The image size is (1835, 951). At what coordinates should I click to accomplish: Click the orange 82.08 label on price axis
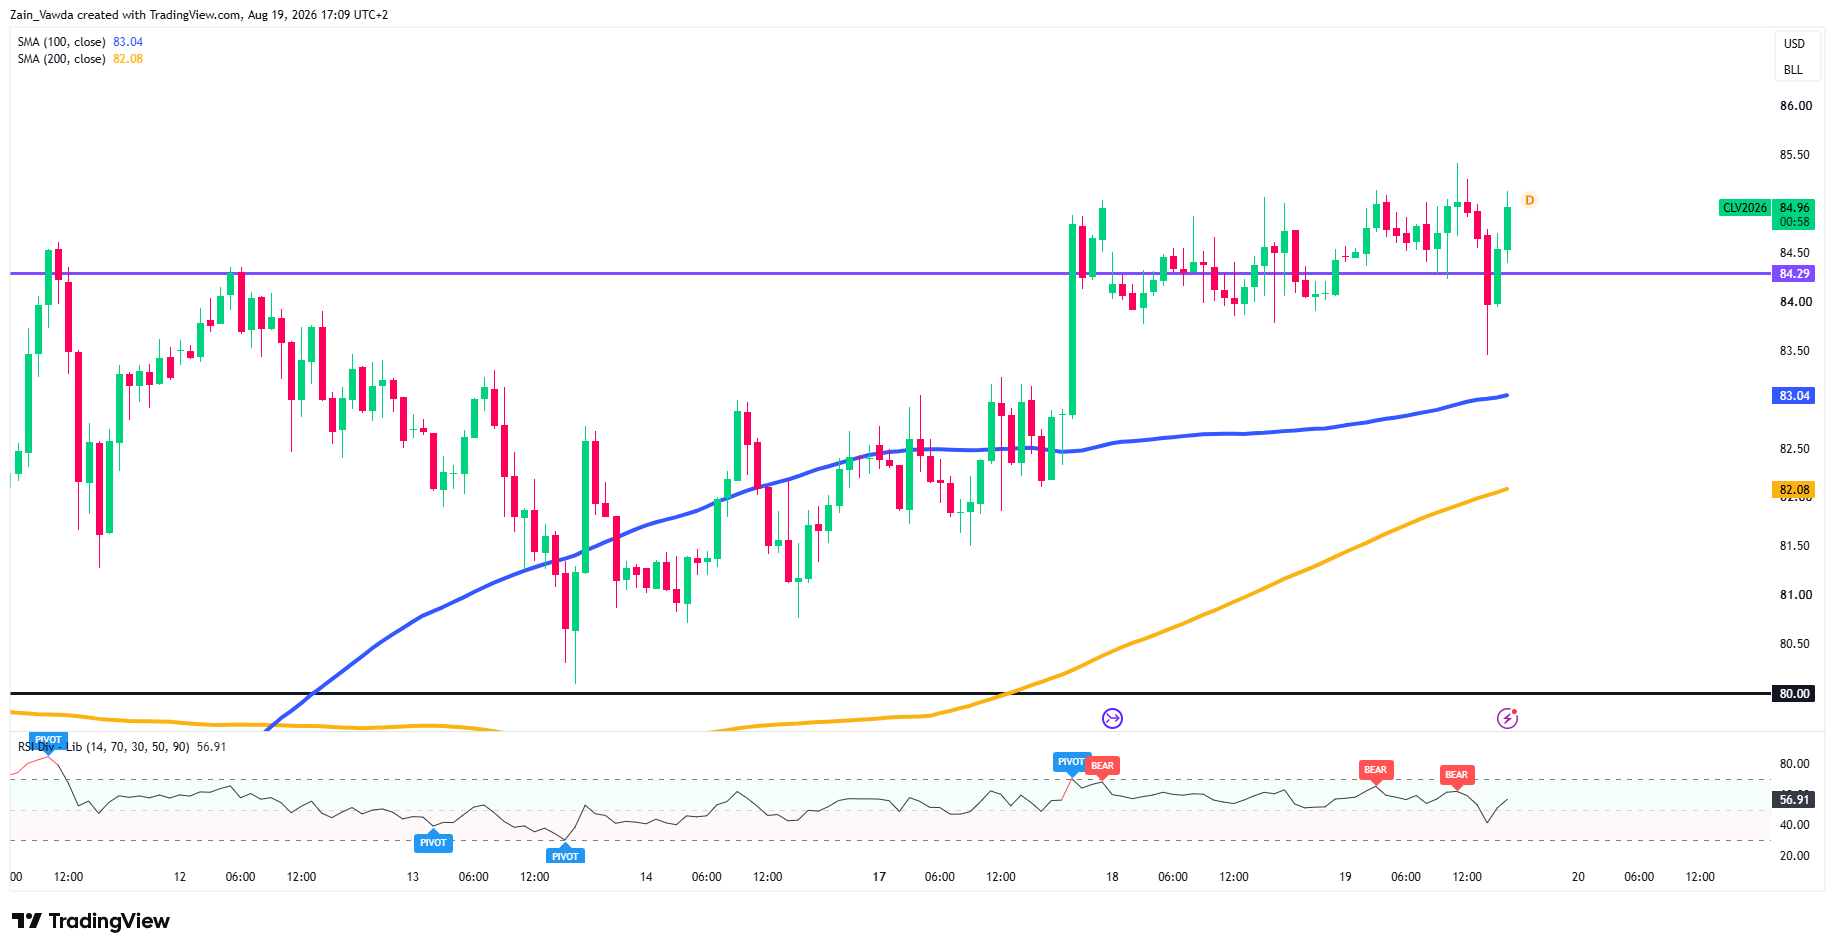pyautogui.click(x=1794, y=490)
